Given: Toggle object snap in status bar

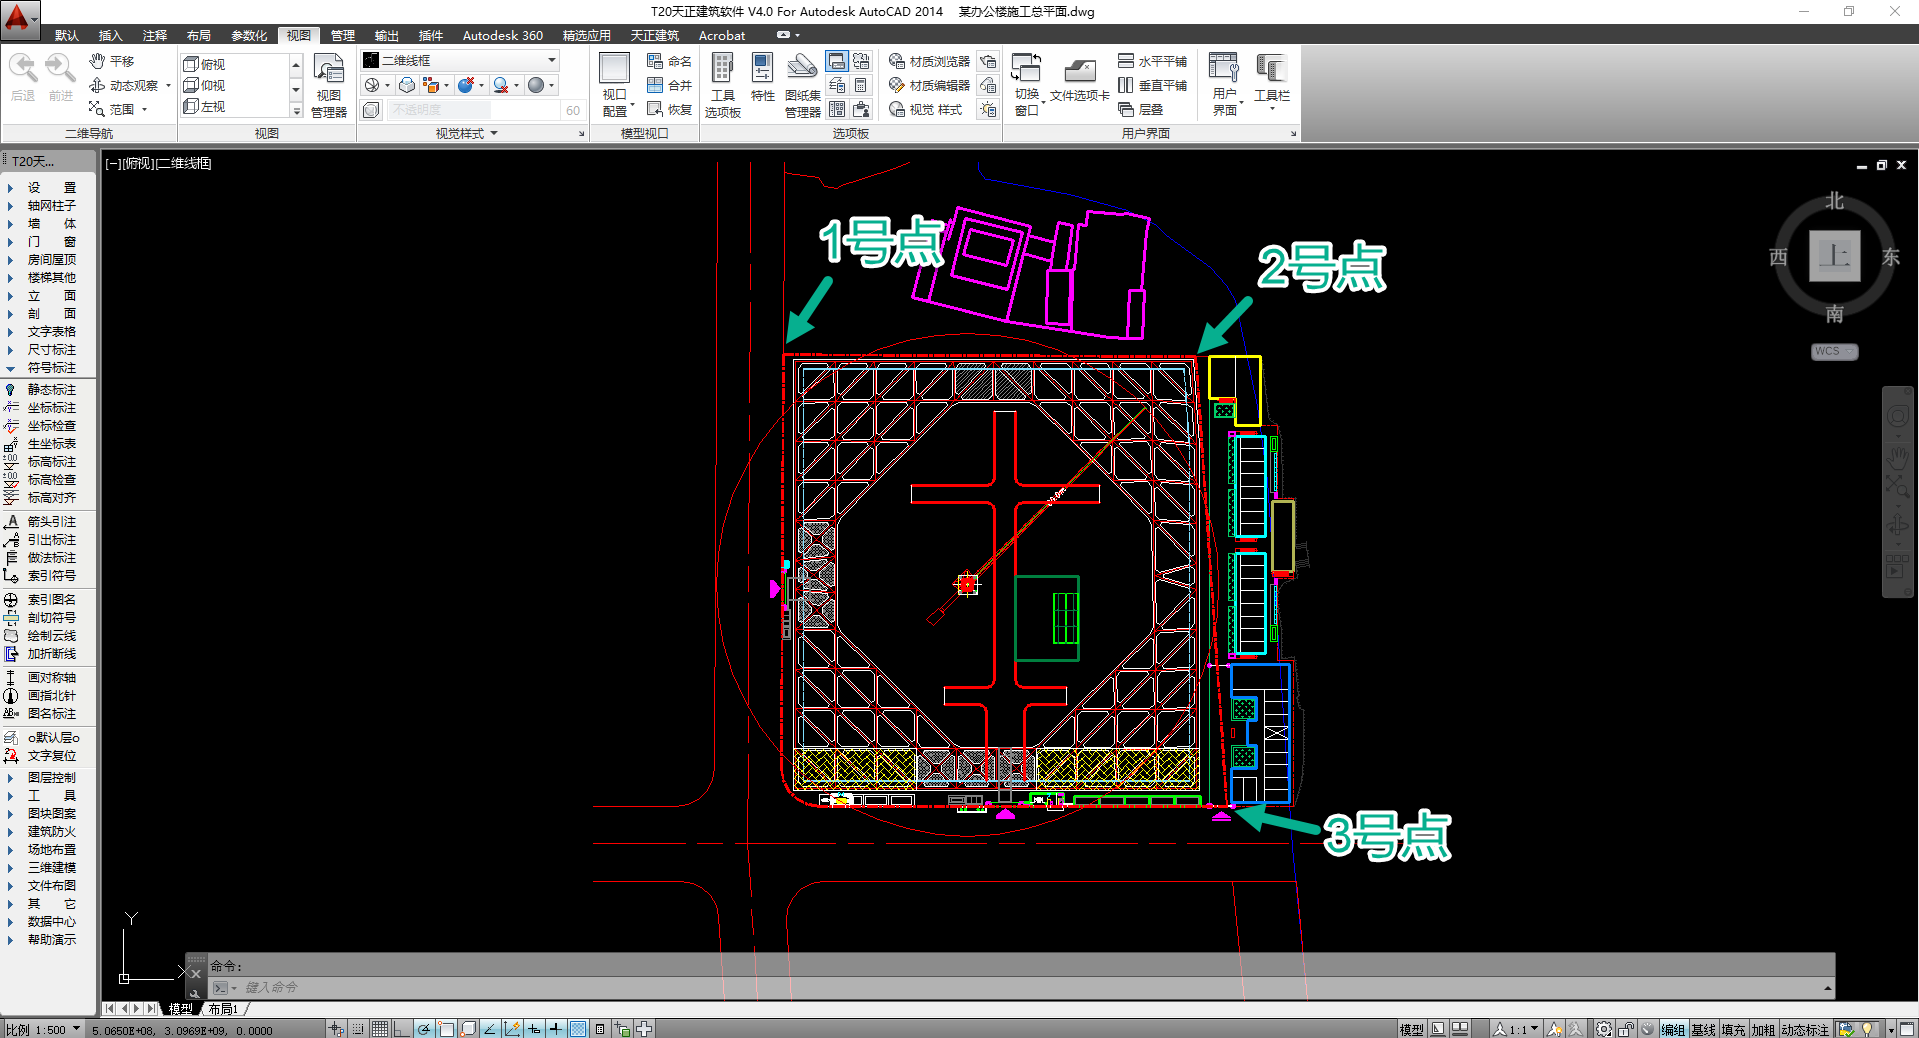Looking at the screenshot, I should point(446,1029).
